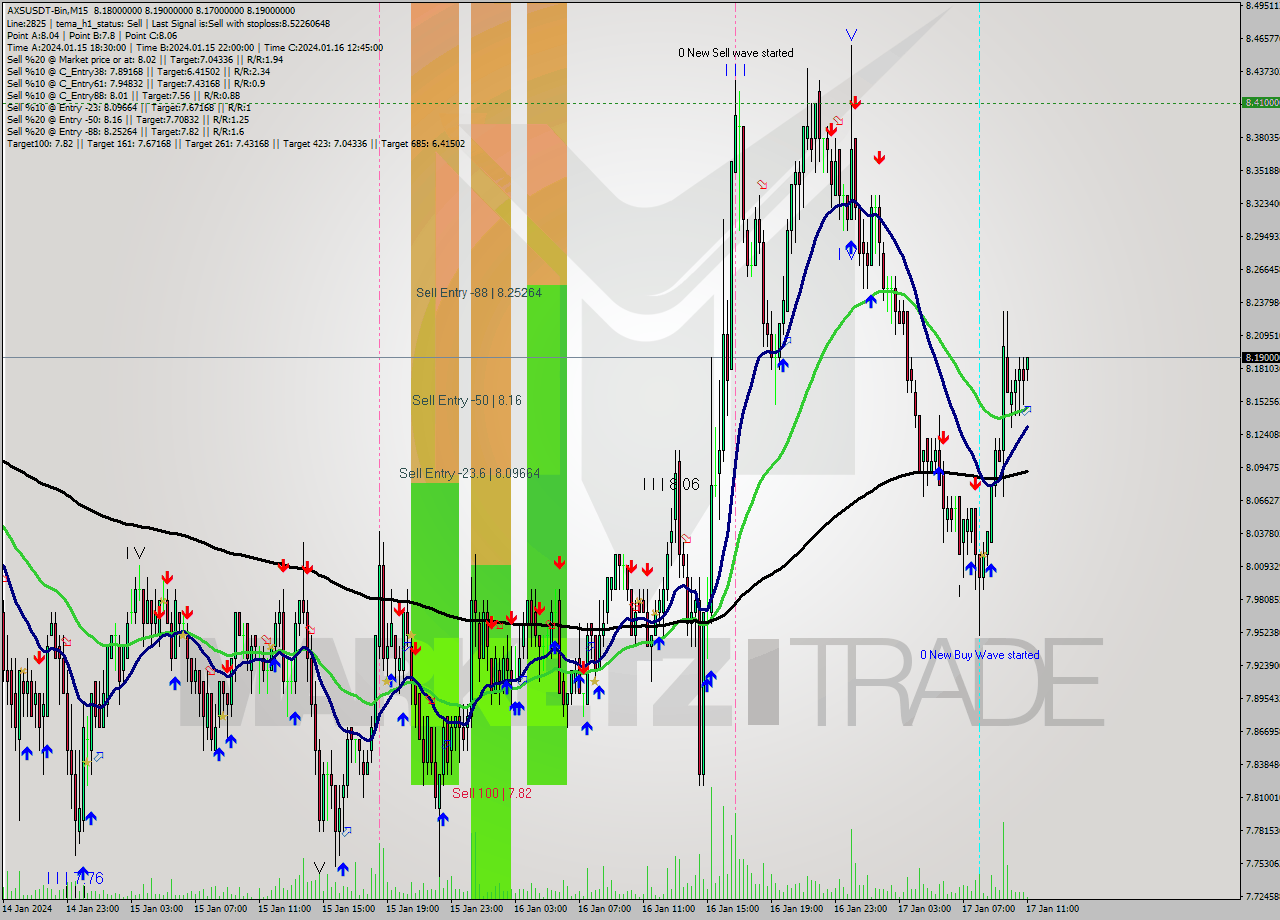Screen dimensions: 1280x920
Task: Select the 'Sell %10 @ C_Entry88: 8.01' line
Action: pos(123,95)
